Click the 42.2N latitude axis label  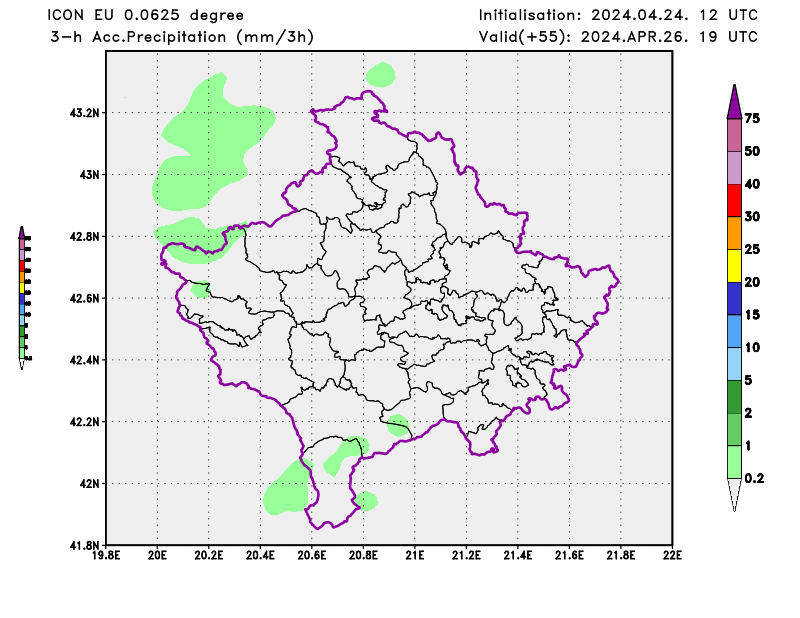pyautogui.click(x=84, y=422)
